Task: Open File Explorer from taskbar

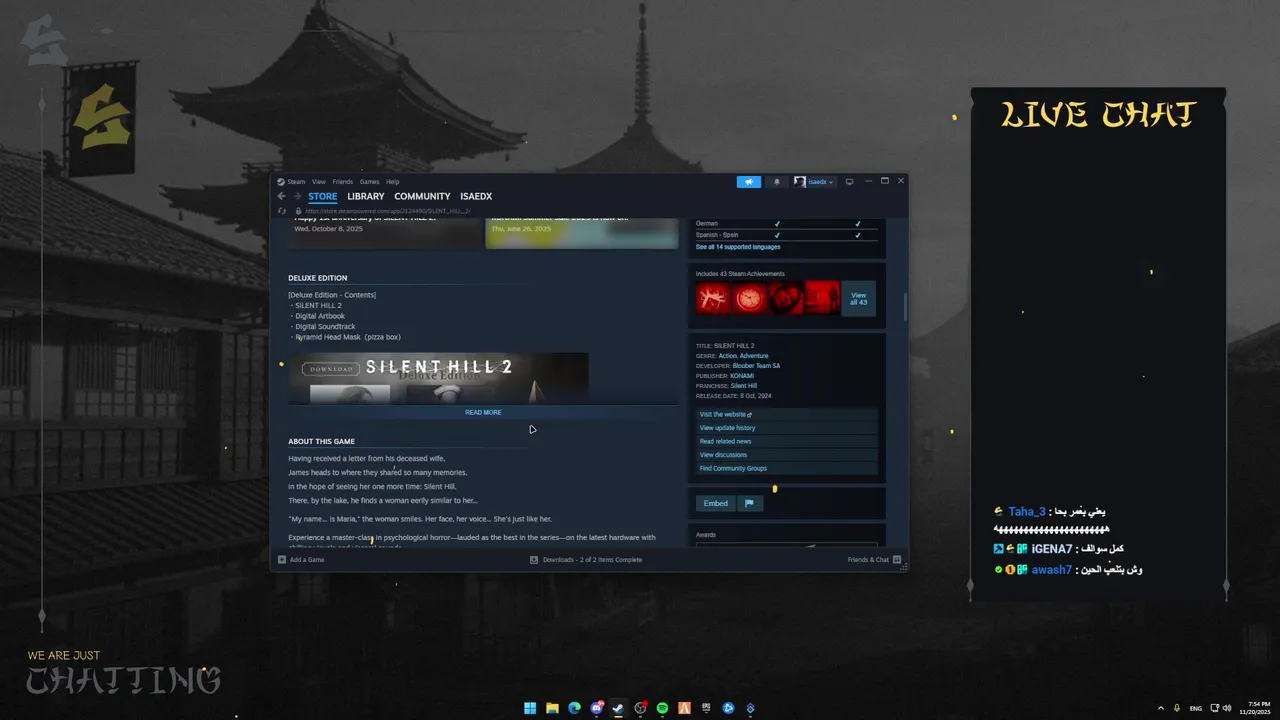Action: click(552, 708)
